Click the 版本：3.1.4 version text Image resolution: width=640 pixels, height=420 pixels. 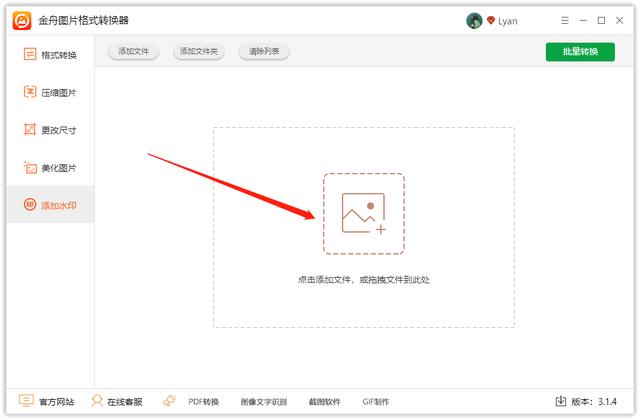(x=594, y=402)
